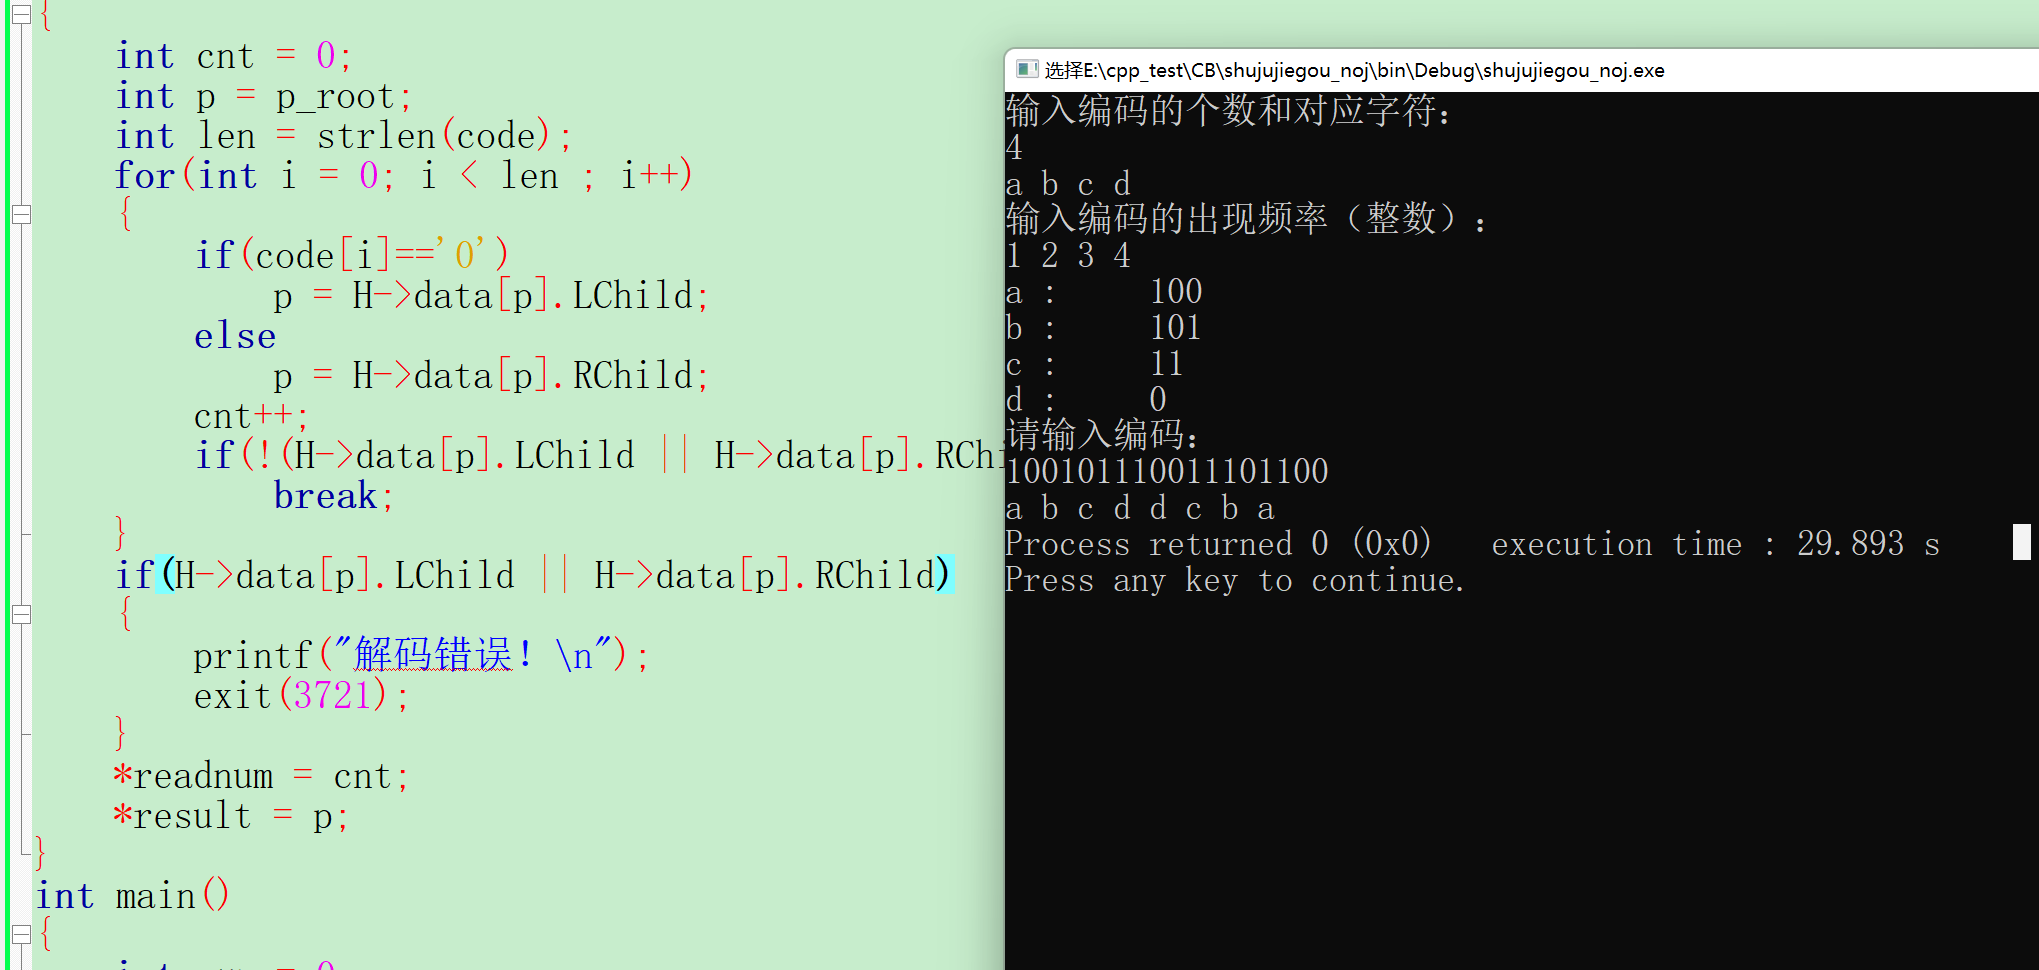Click console prompt '输入编码的出现频率(整数):'
The height and width of the screenshot is (970, 2039).
[x=1246, y=219]
